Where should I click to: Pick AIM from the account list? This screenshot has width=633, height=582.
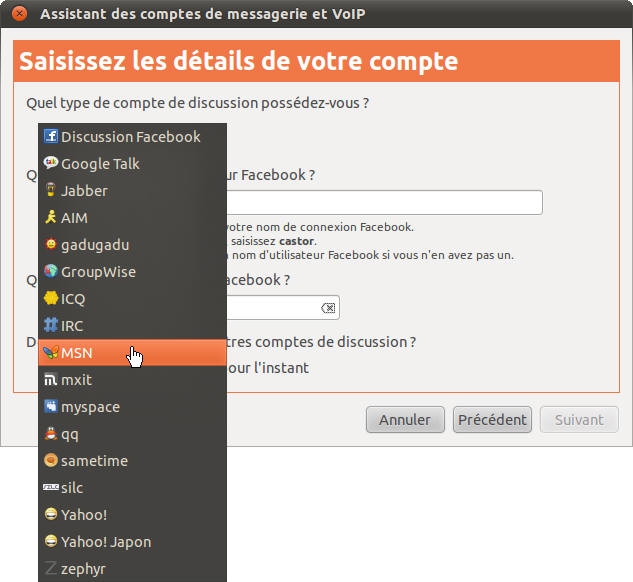pyautogui.click(x=132, y=218)
